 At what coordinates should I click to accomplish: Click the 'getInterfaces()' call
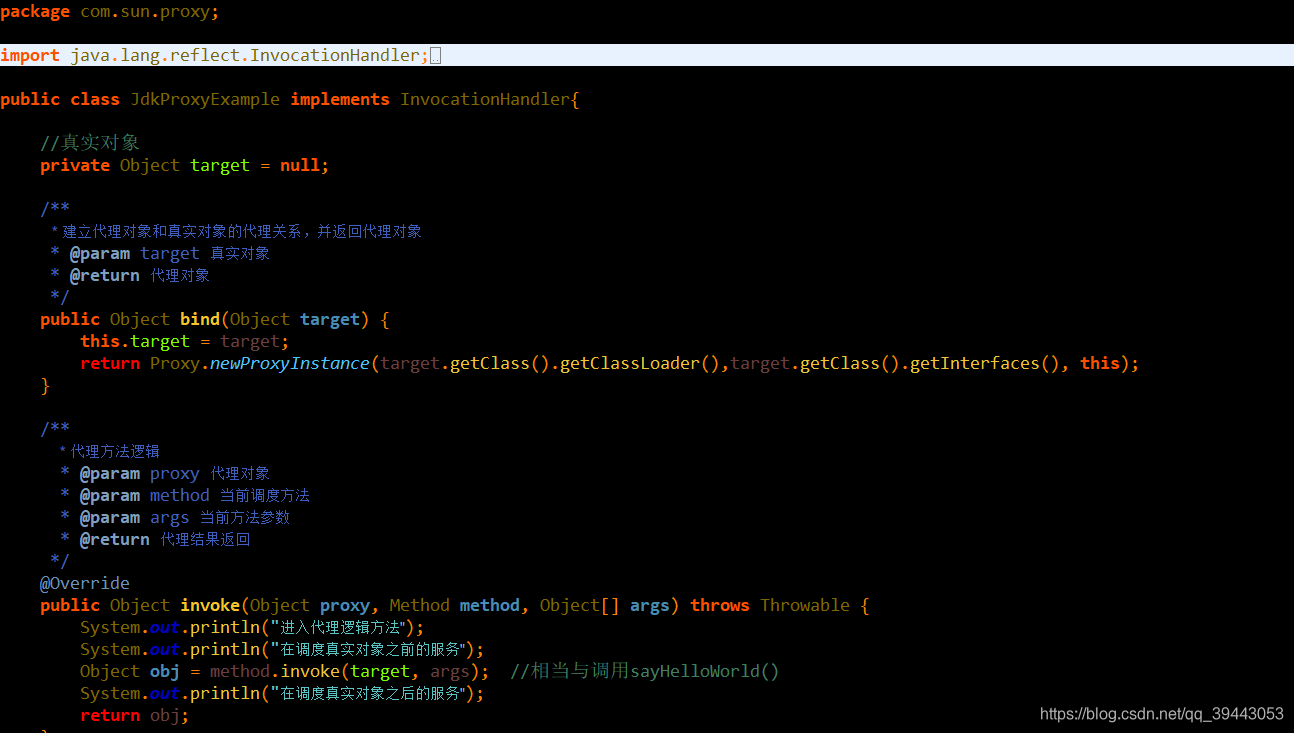[985, 363]
